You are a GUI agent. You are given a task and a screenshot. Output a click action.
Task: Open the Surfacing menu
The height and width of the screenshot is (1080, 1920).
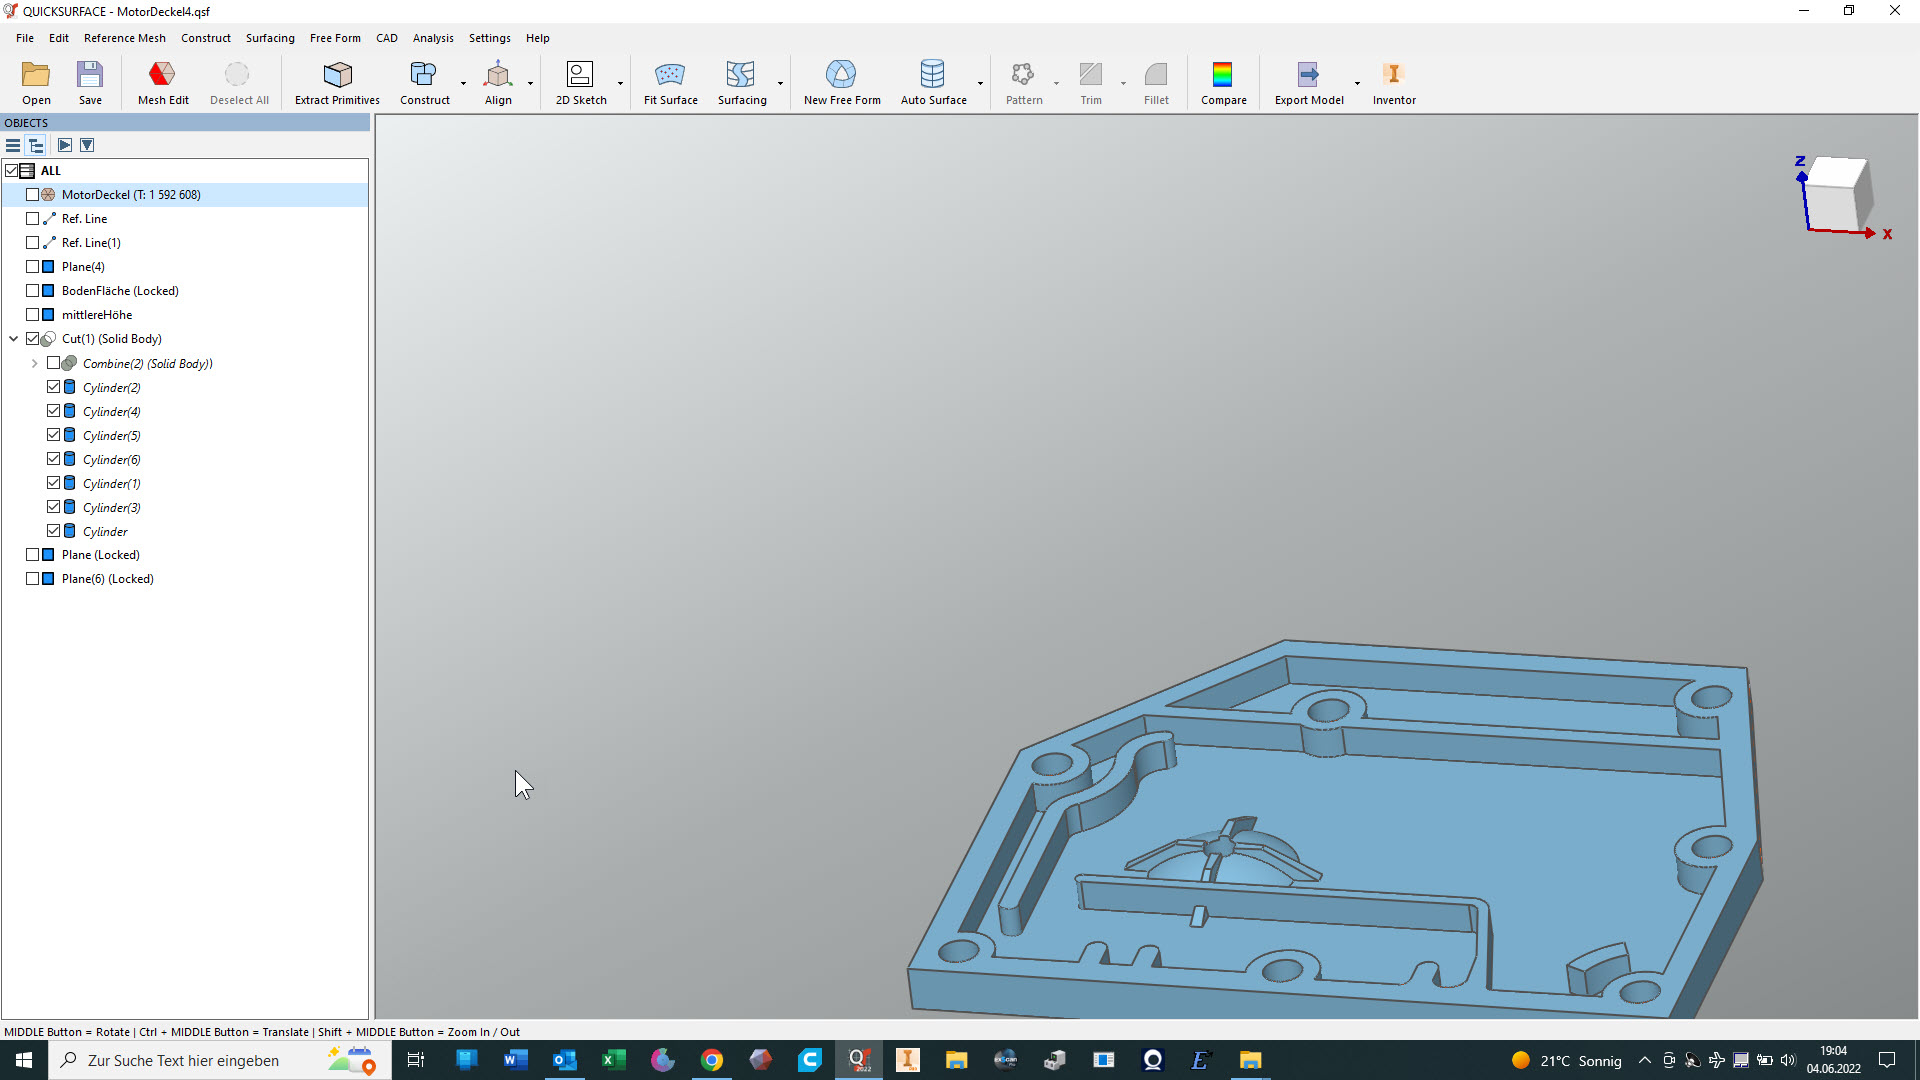click(x=270, y=38)
